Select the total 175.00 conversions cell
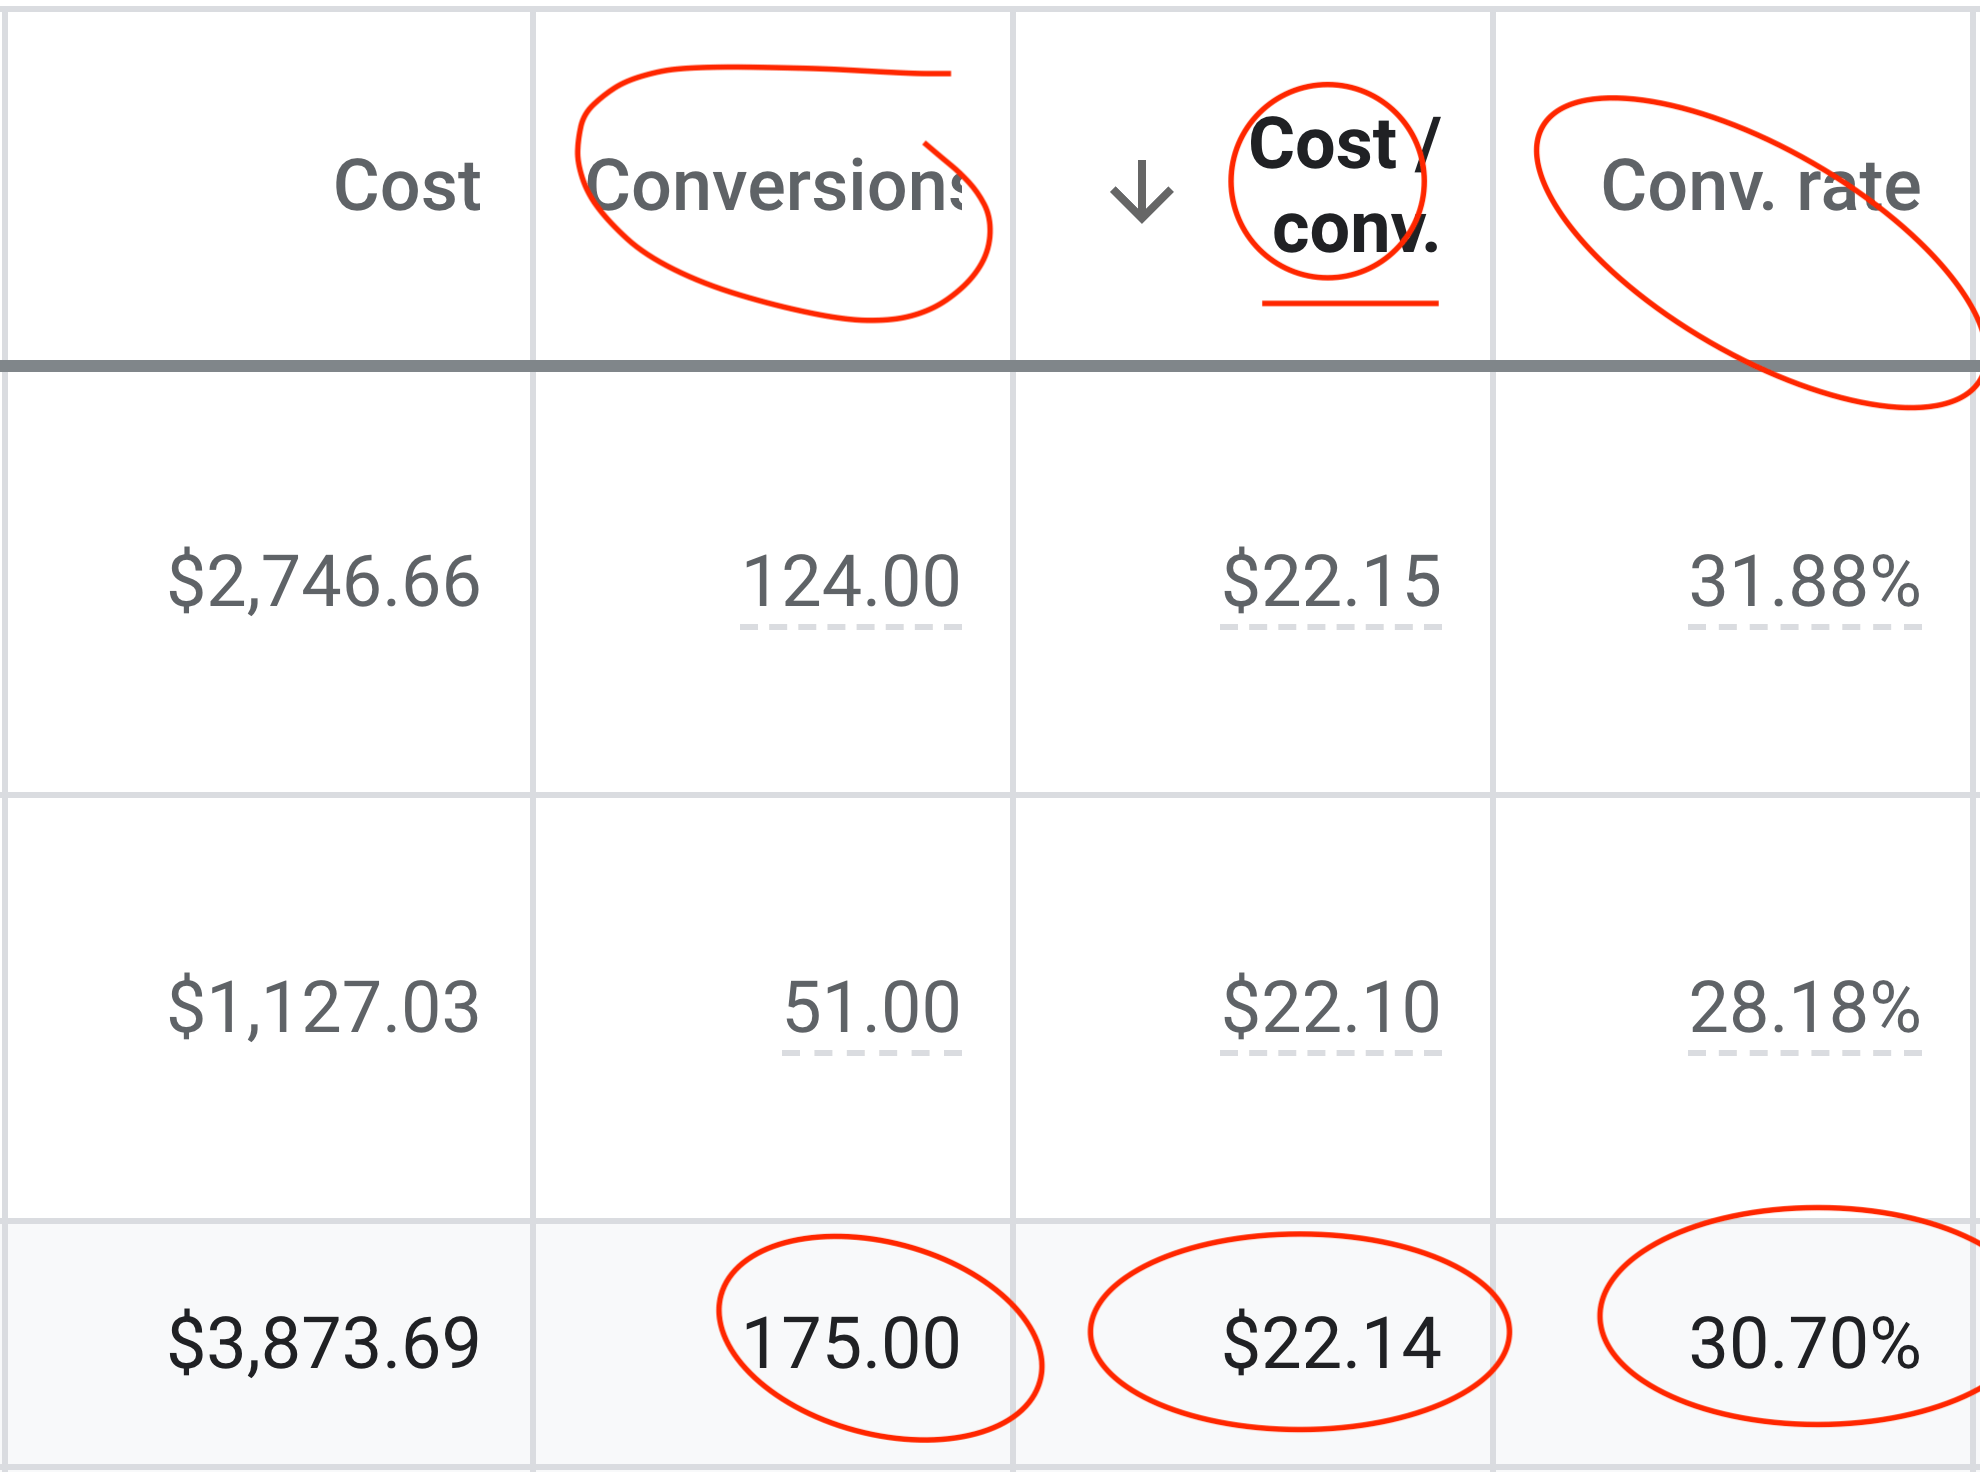This screenshot has width=1980, height=1472. coord(851,1342)
